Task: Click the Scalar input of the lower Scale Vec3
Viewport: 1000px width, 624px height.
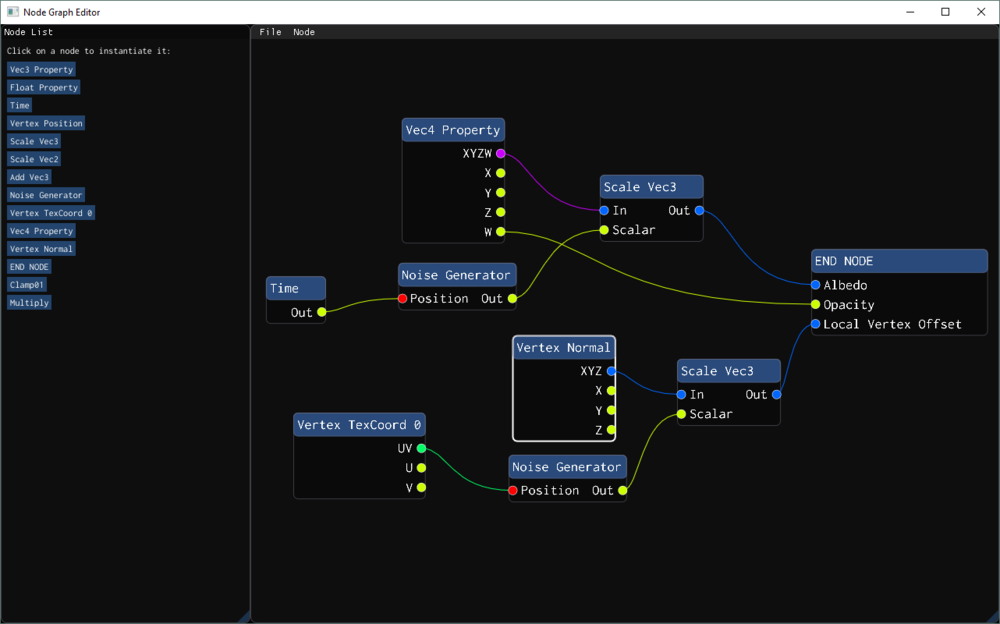Action: [680, 413]
